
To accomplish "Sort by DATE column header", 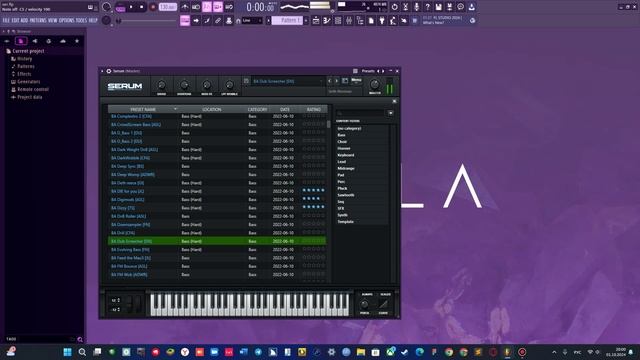I will click(285, 109).
